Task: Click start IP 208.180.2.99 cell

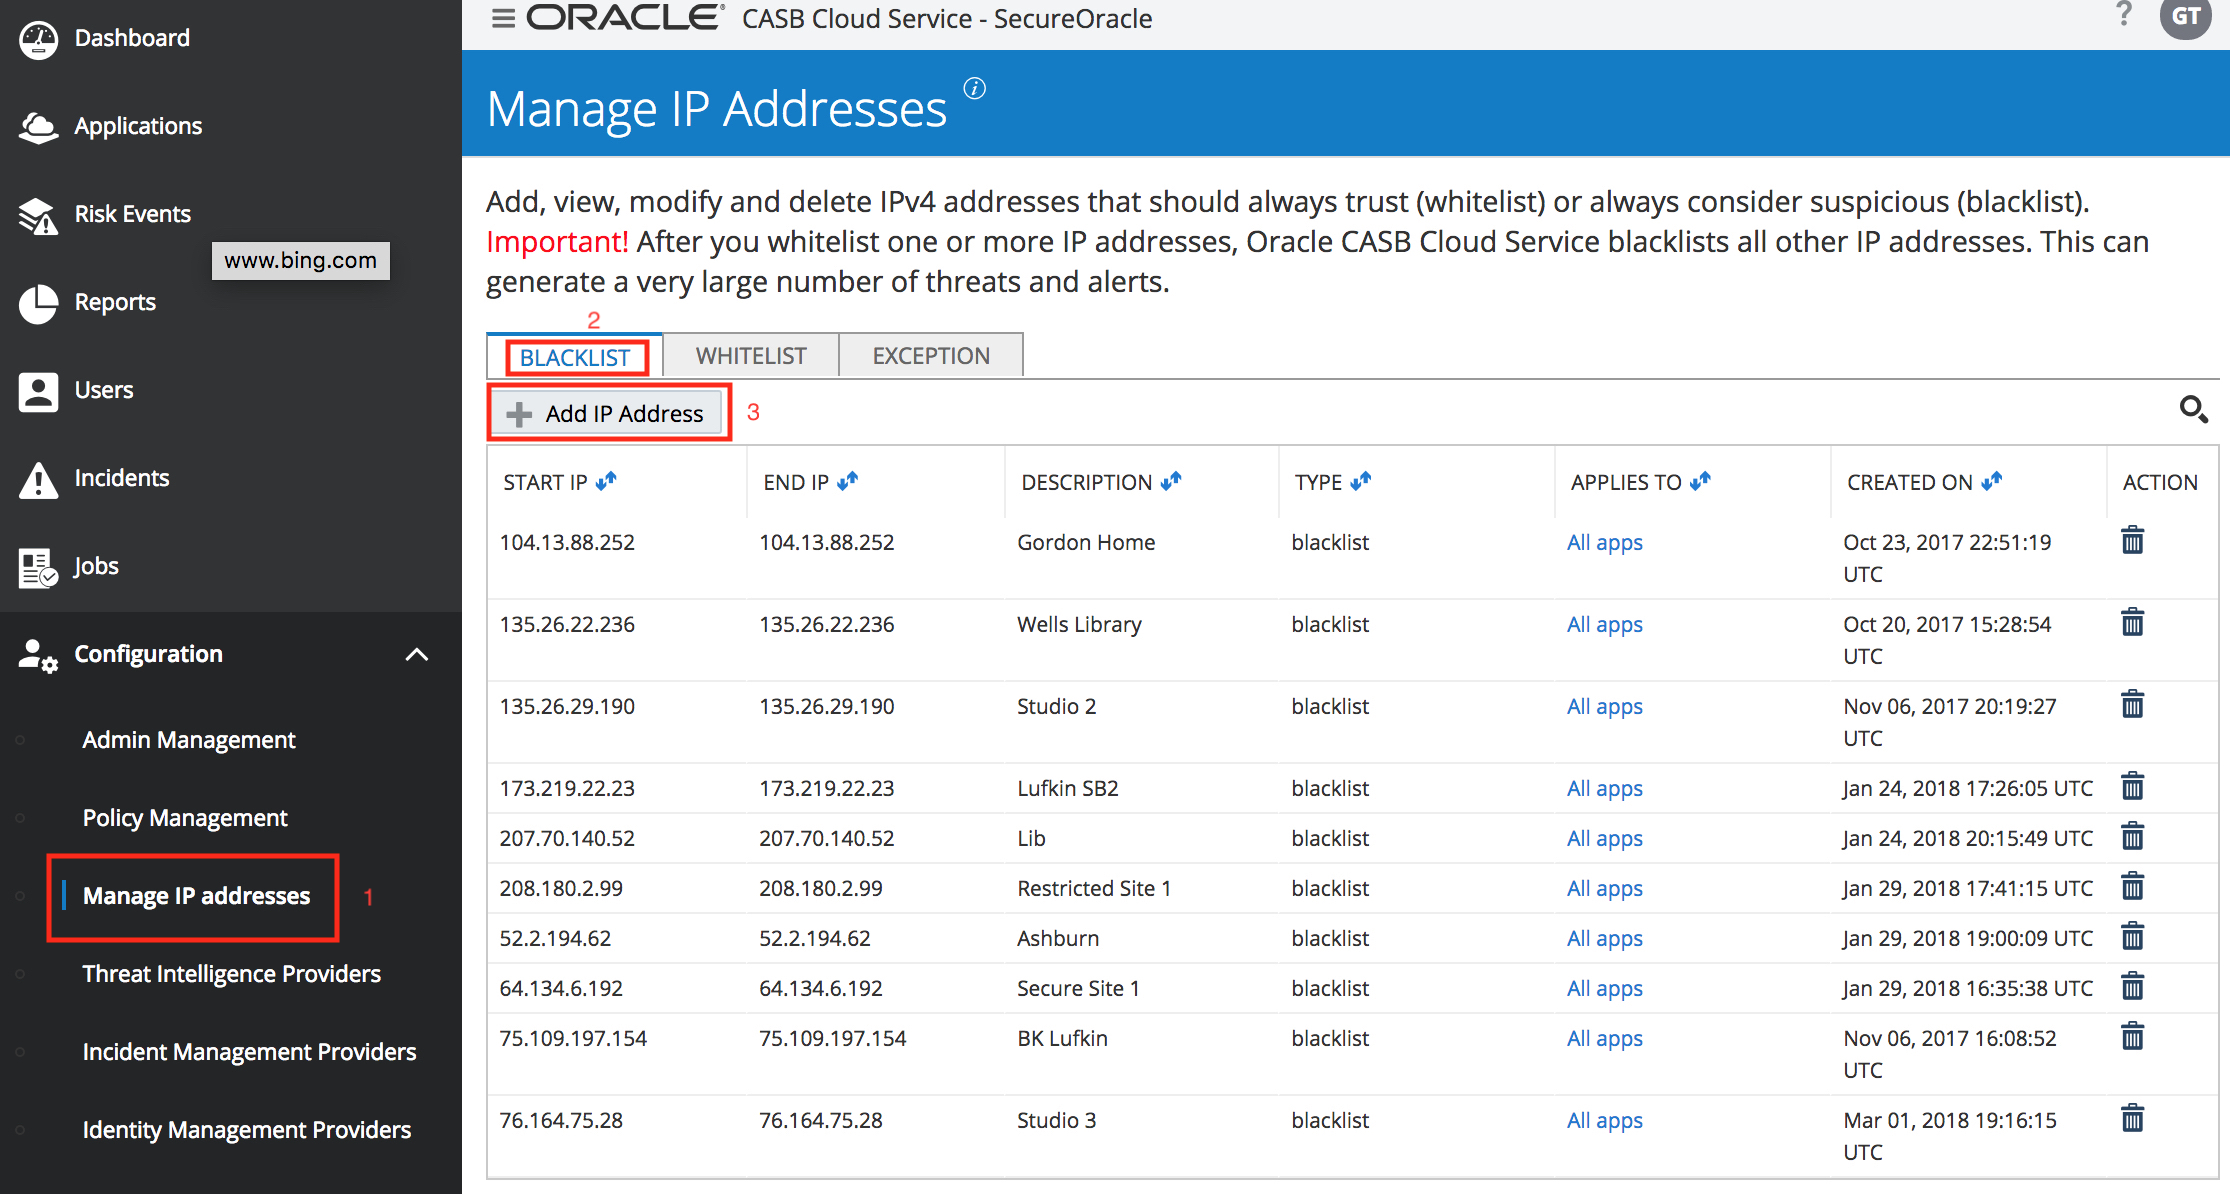Action: pos(561,888)
